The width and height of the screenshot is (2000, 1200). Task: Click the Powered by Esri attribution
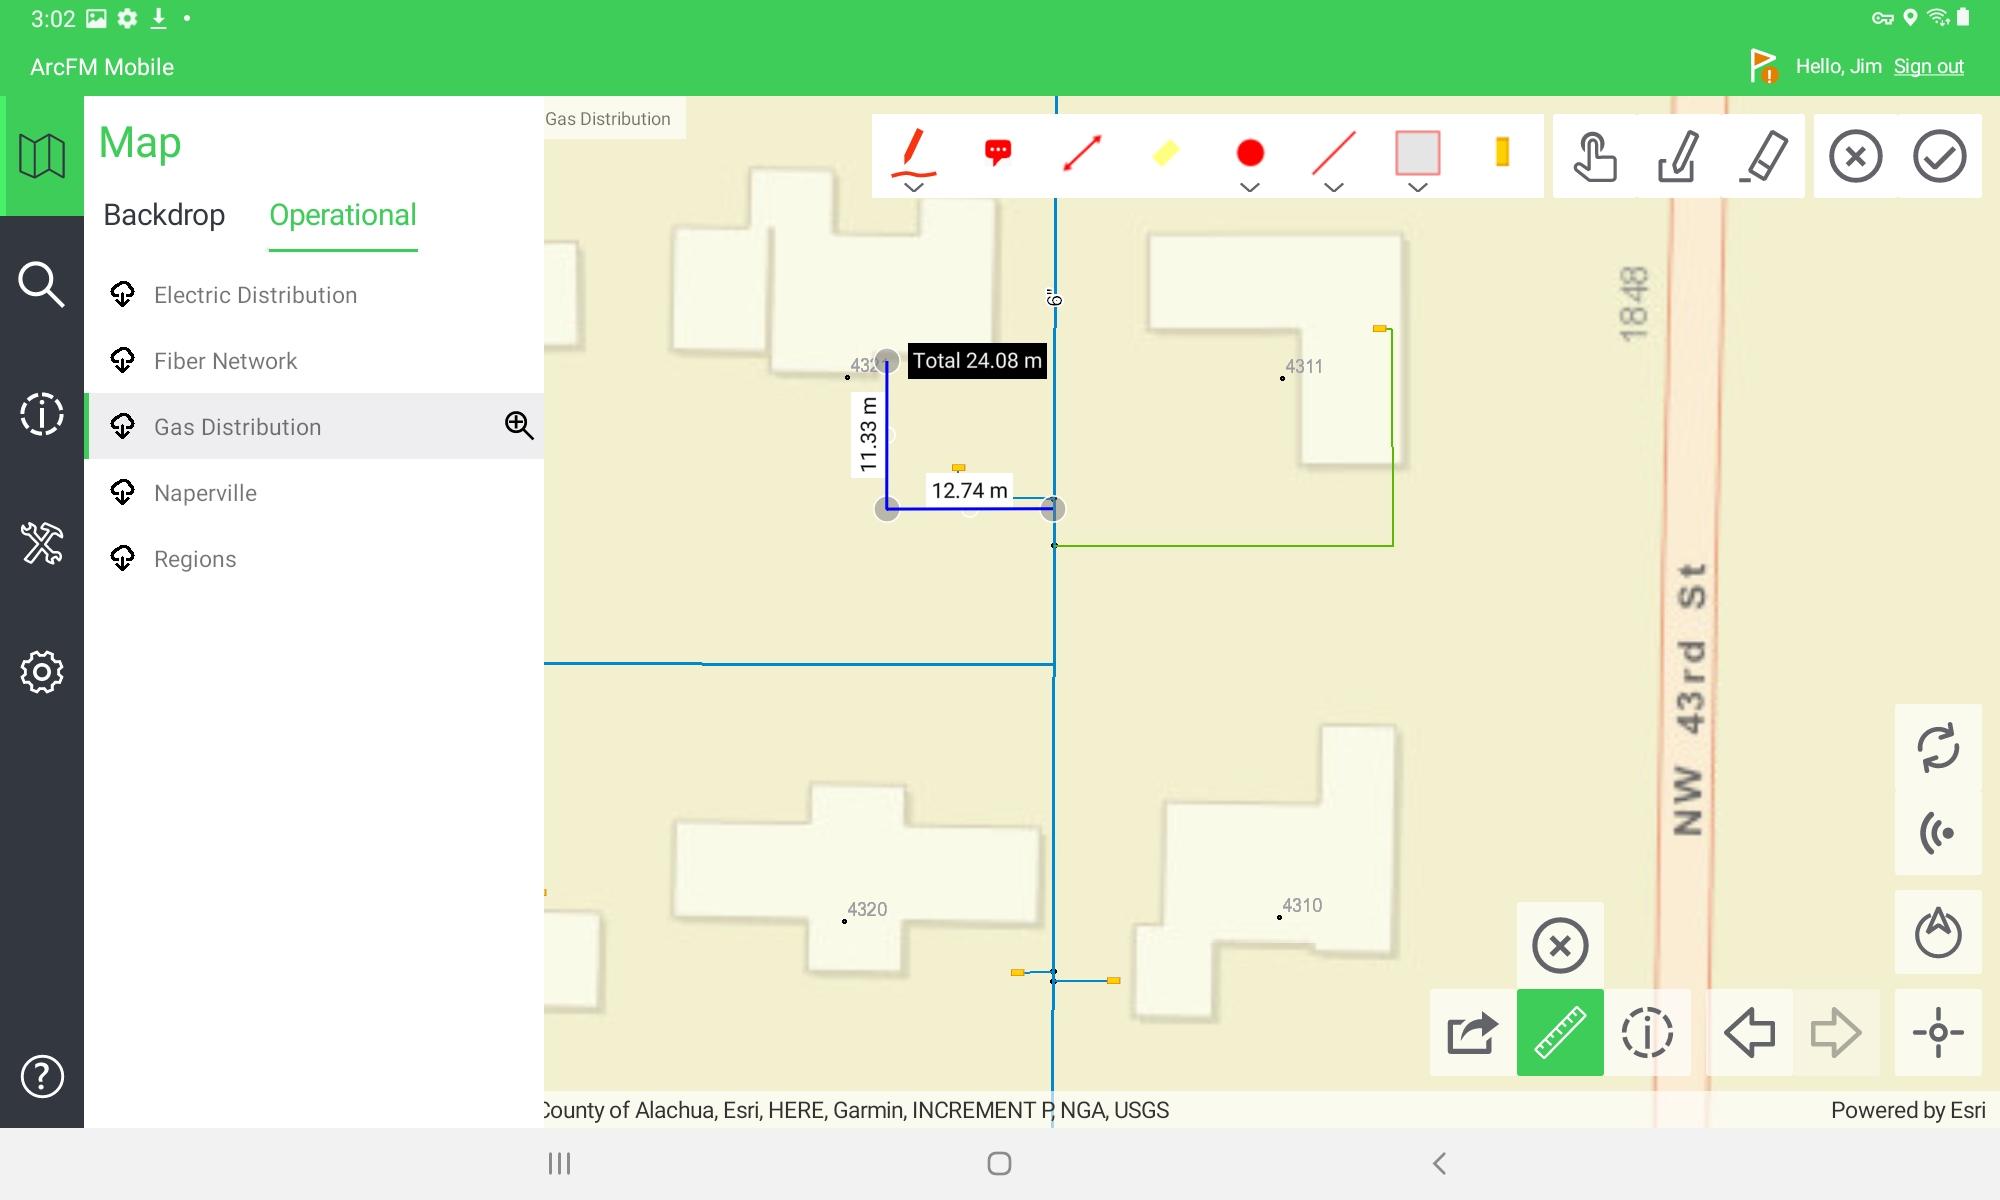1908,1110
